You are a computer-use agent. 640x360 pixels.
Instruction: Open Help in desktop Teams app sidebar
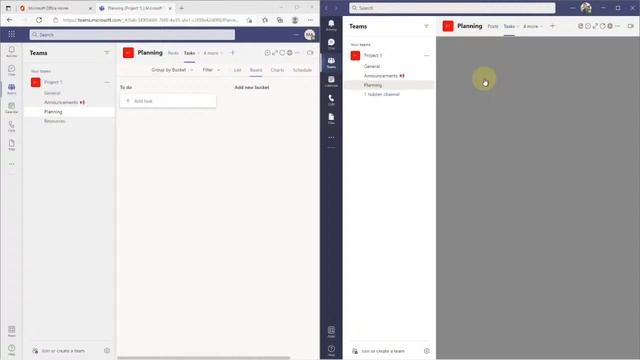coord(331,350)
